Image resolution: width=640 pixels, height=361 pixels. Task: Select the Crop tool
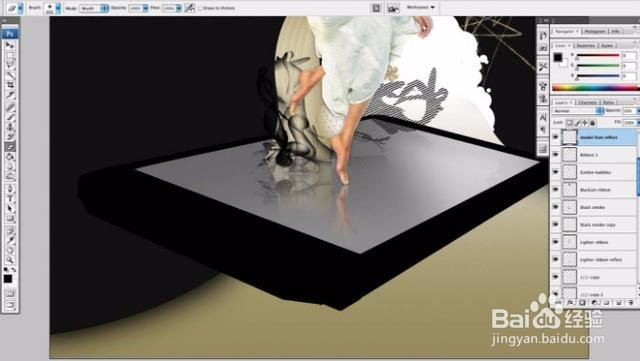10,85
